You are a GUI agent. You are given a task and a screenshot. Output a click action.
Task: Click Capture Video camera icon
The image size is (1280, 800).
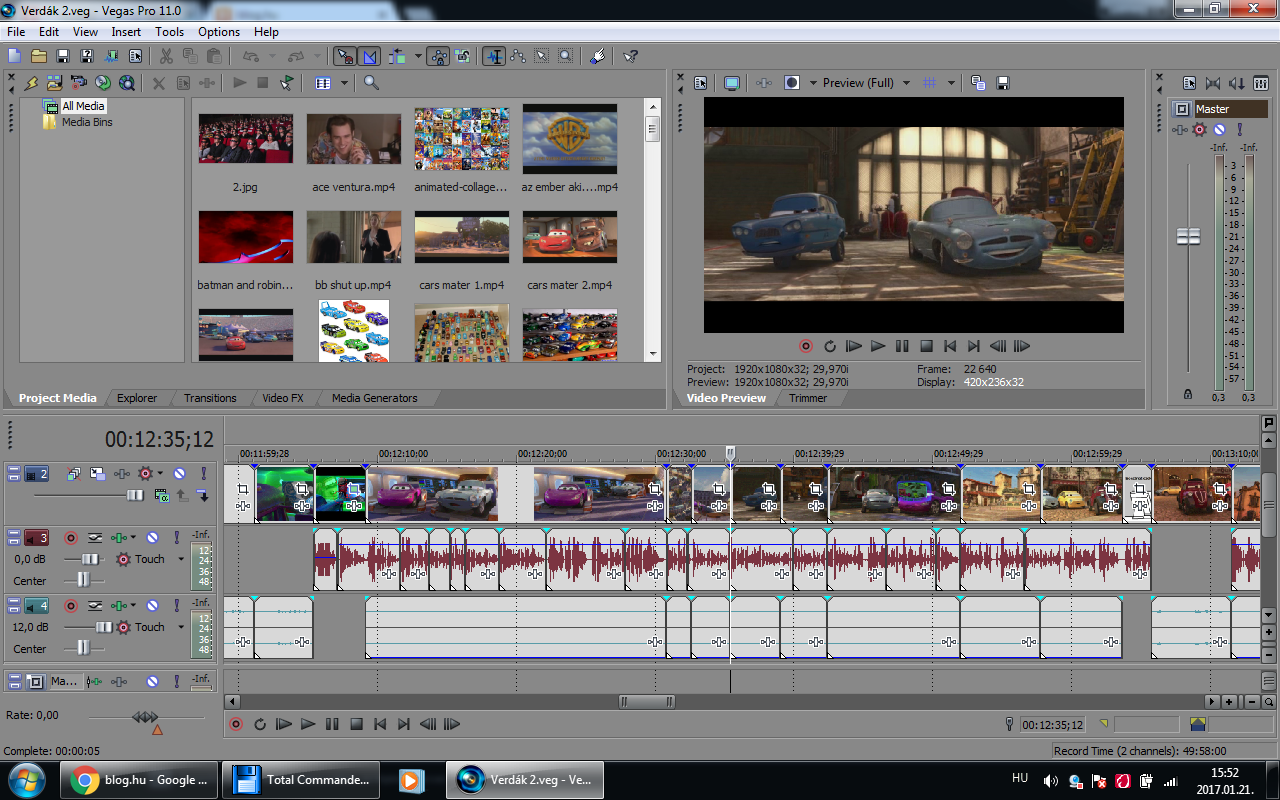point(78,83)
